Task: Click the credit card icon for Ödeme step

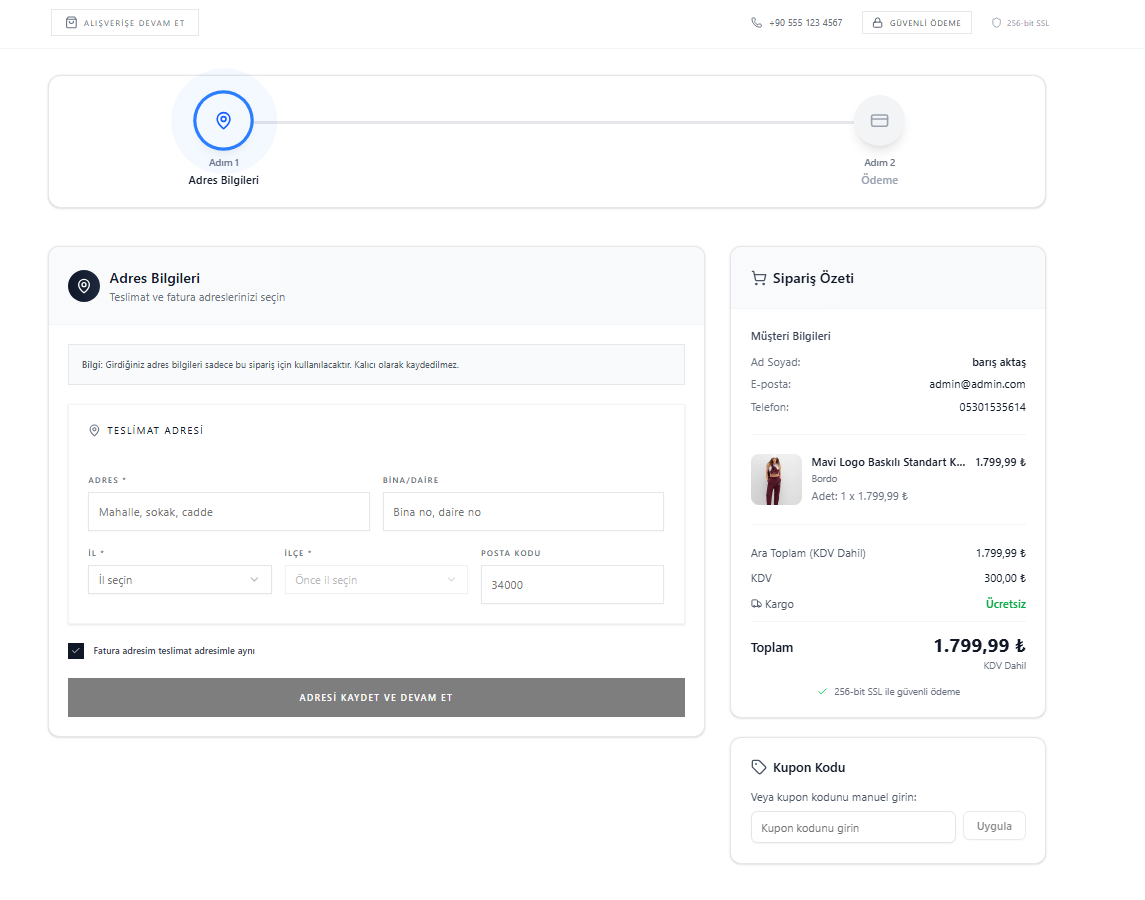Action: 879,121
